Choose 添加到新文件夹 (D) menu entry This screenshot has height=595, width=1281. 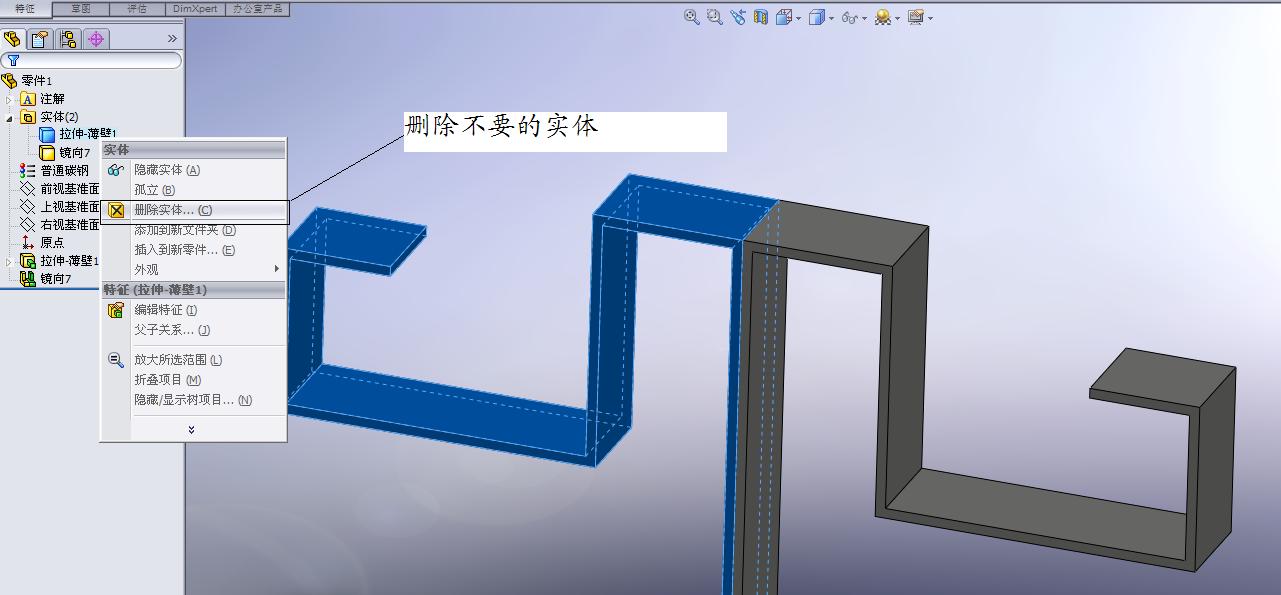[193, 230]
